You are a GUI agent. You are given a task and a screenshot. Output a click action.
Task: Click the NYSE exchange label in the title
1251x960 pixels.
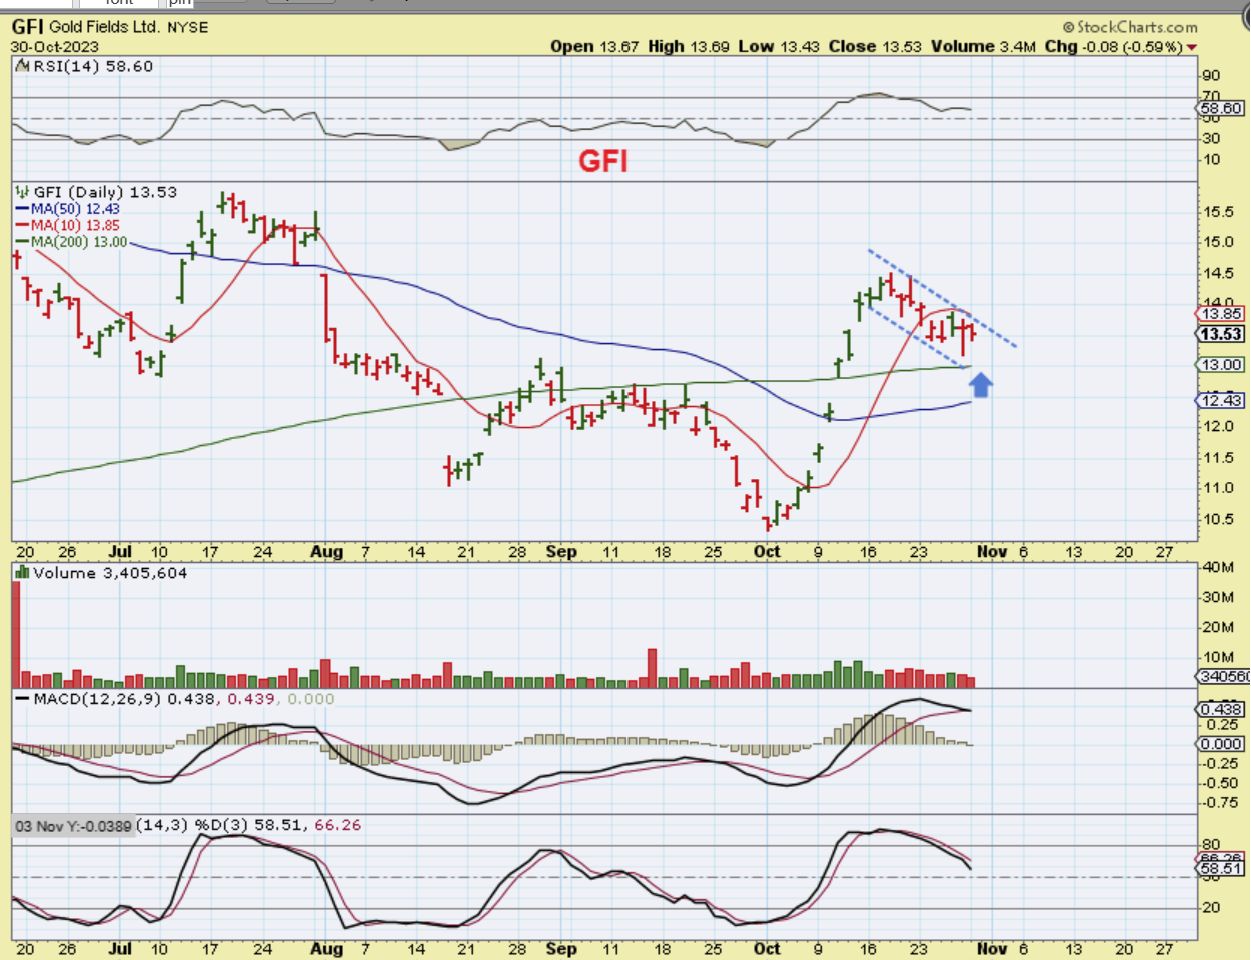[x=187, y=28]
